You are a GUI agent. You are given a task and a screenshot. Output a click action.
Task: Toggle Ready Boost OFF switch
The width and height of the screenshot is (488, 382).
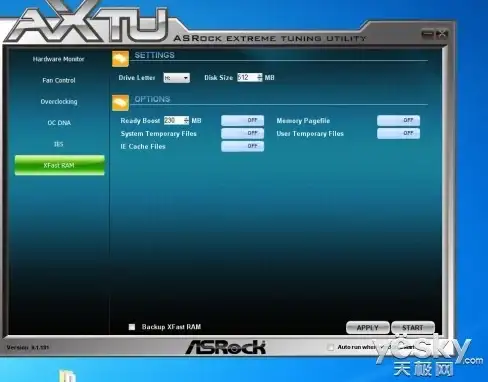click(242, 120)
